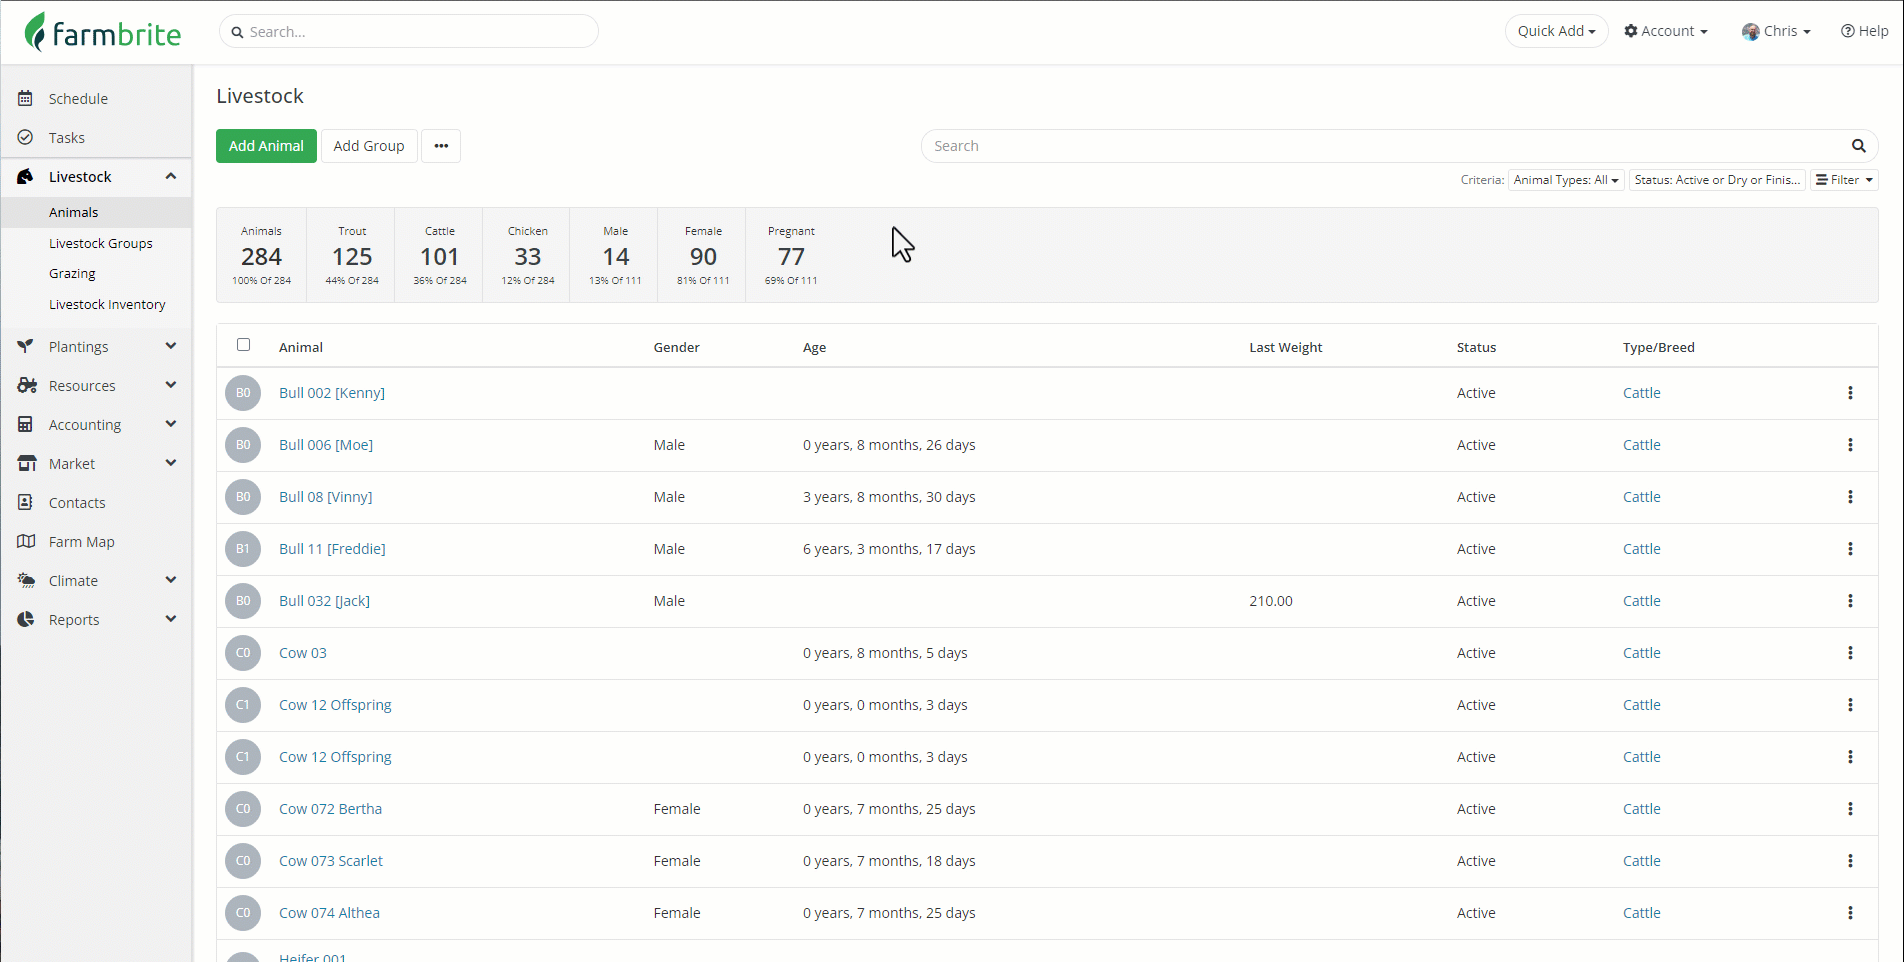Click the Resources tractor icon in sidebar
Screen dimensions: 1904x962
tap(27, 385)
